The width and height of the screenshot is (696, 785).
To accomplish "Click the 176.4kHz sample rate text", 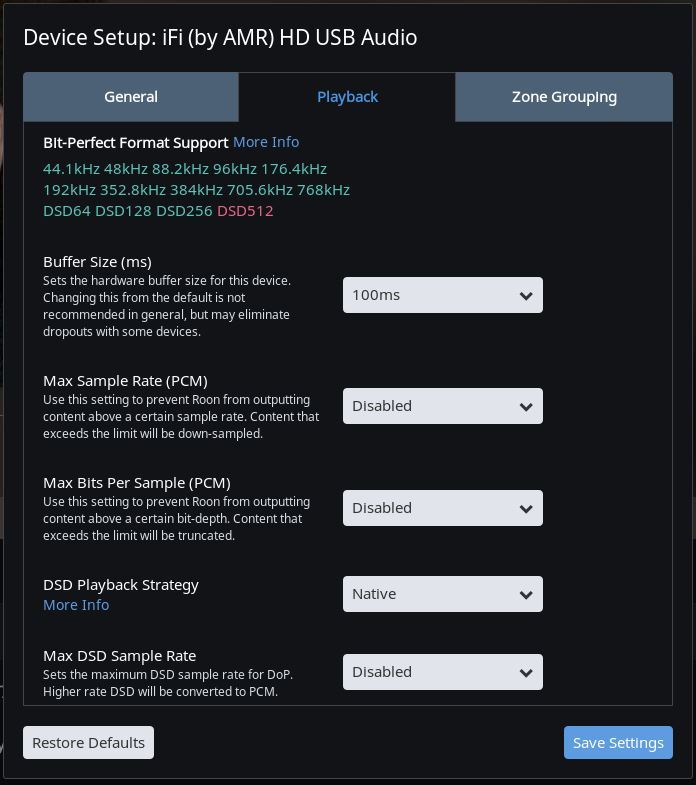I will (294, 169).
